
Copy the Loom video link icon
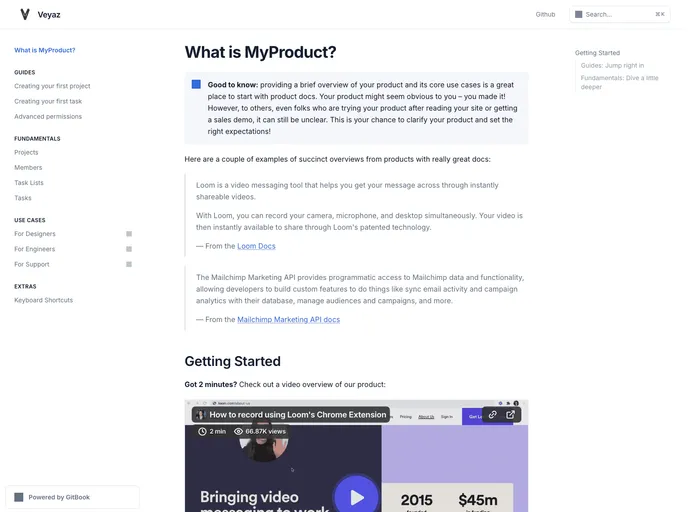tap(492, 415)
